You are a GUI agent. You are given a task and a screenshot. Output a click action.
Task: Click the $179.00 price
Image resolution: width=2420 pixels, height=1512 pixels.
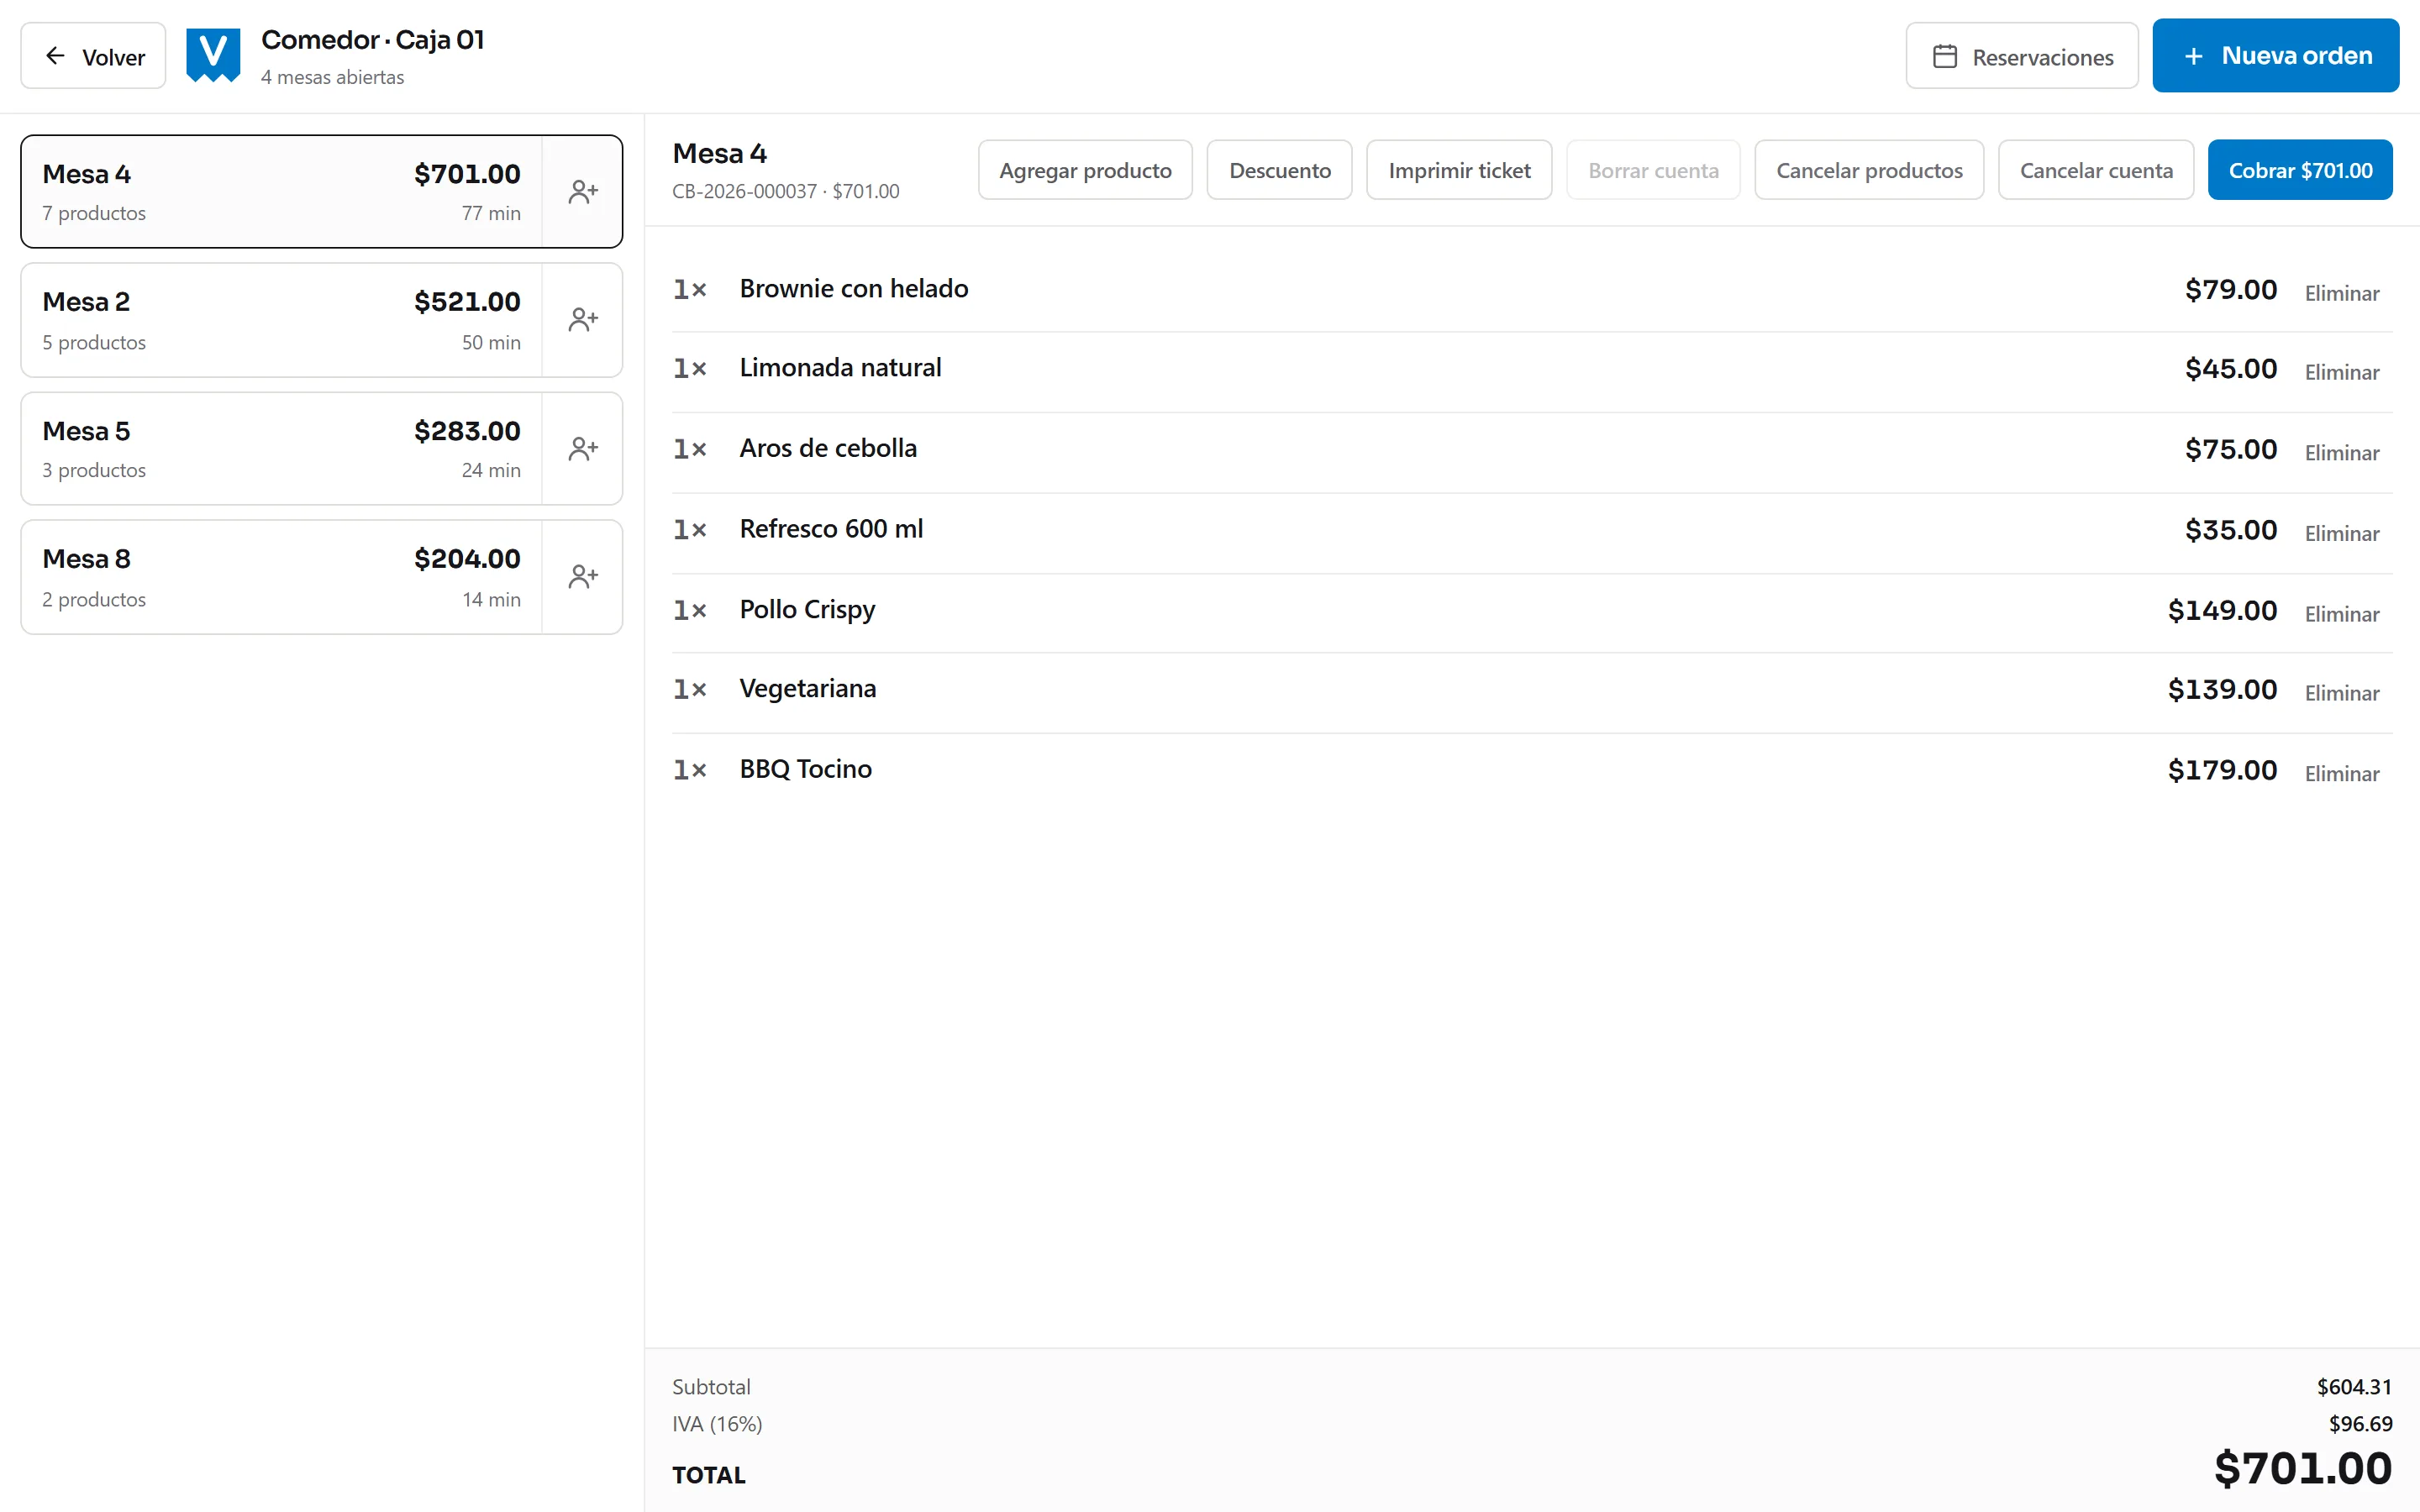tap(2222, 770)
